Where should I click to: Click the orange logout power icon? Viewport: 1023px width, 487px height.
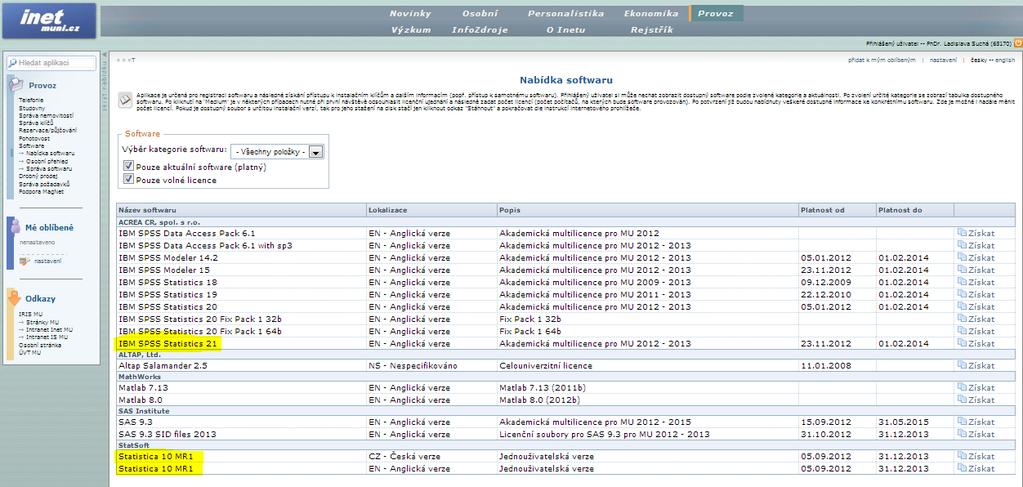[x=1018, y=43]
